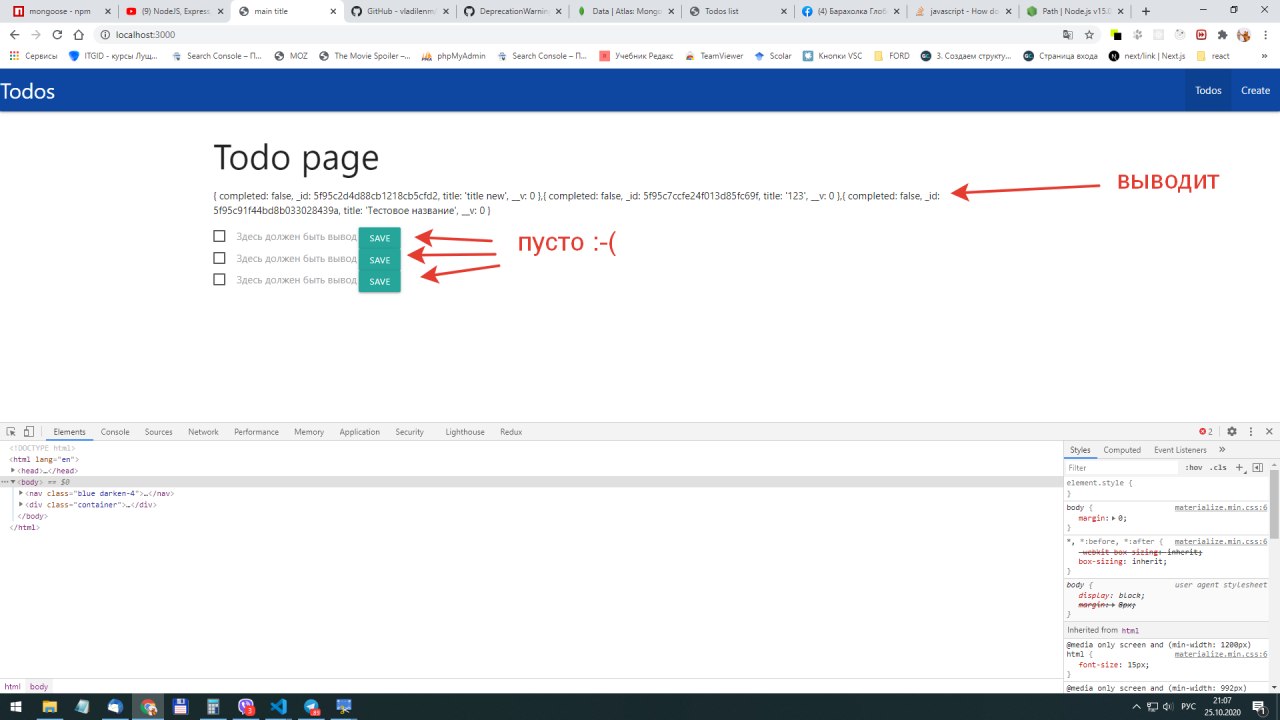Open the Windows Start menu
The width and height of the screenshot is (1280, 720).
tap(14, 706)
